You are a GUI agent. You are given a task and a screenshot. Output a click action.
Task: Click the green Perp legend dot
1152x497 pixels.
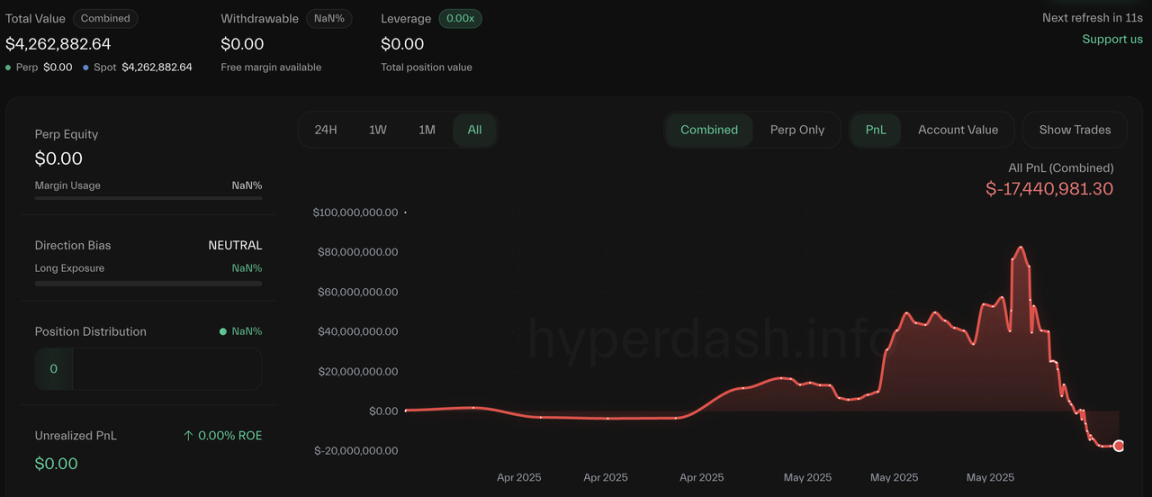[8, 67]
